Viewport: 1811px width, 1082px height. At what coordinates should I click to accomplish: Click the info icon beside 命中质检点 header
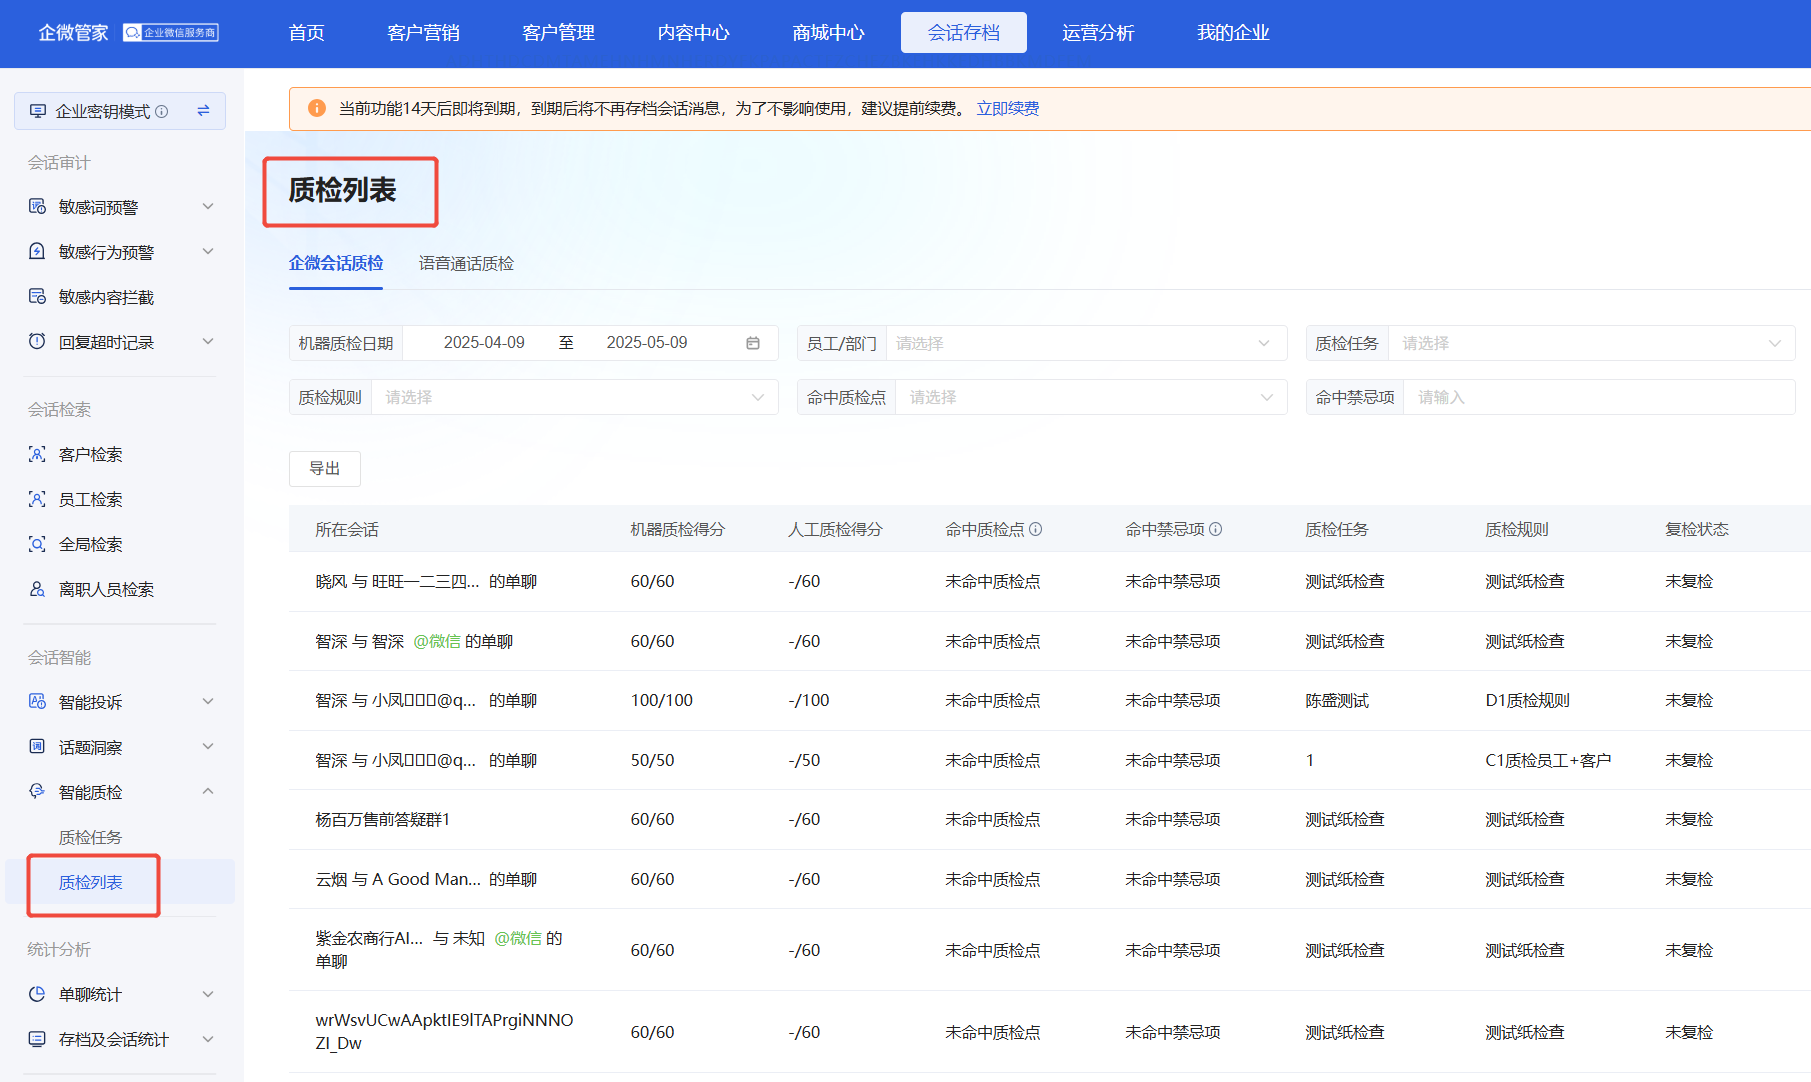click(x=1036, y=529)
